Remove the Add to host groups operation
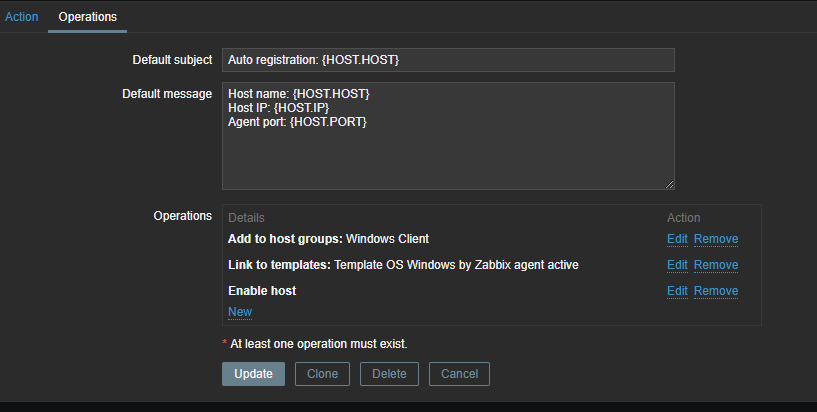817x412 pixels. coord(716,239)
